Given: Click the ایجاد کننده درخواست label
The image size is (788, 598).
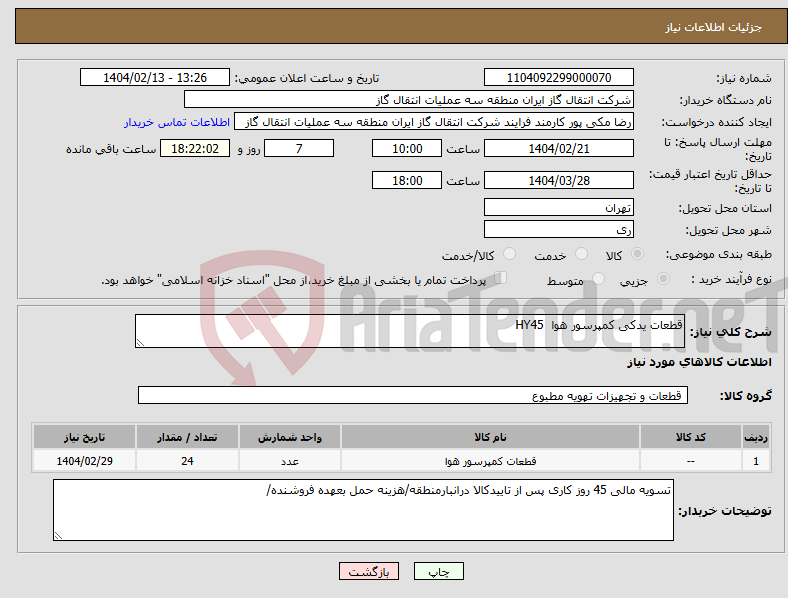Looking at the screenshot, I should click(x=717, y=122).
